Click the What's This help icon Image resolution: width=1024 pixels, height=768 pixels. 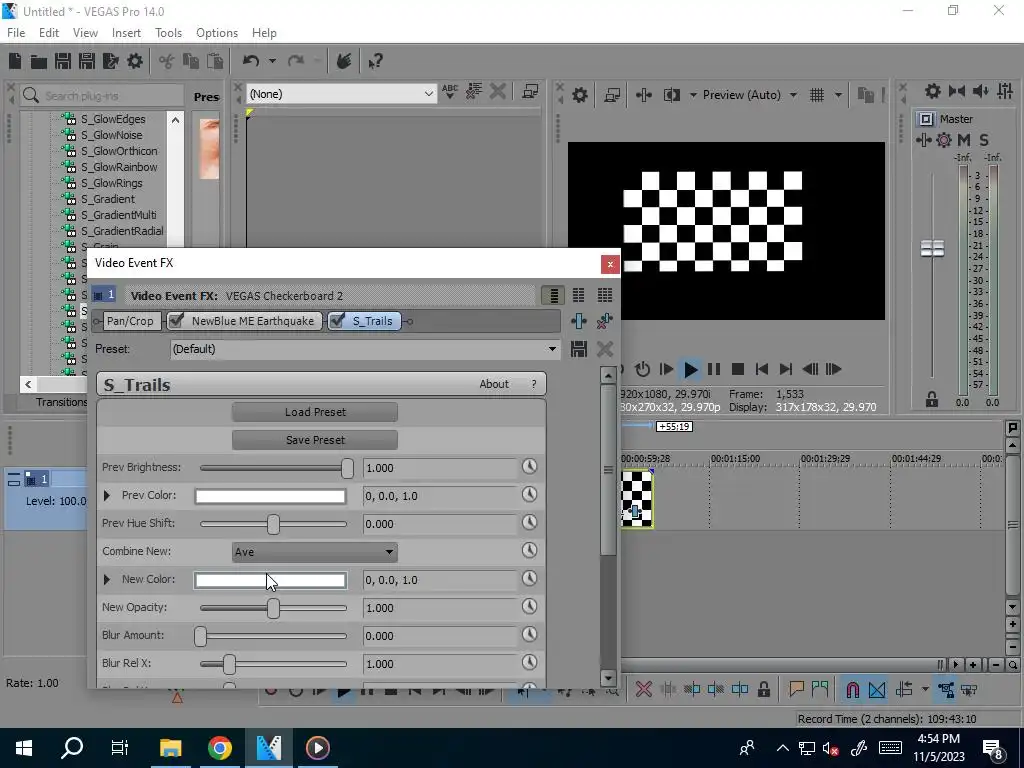point(376,61)
